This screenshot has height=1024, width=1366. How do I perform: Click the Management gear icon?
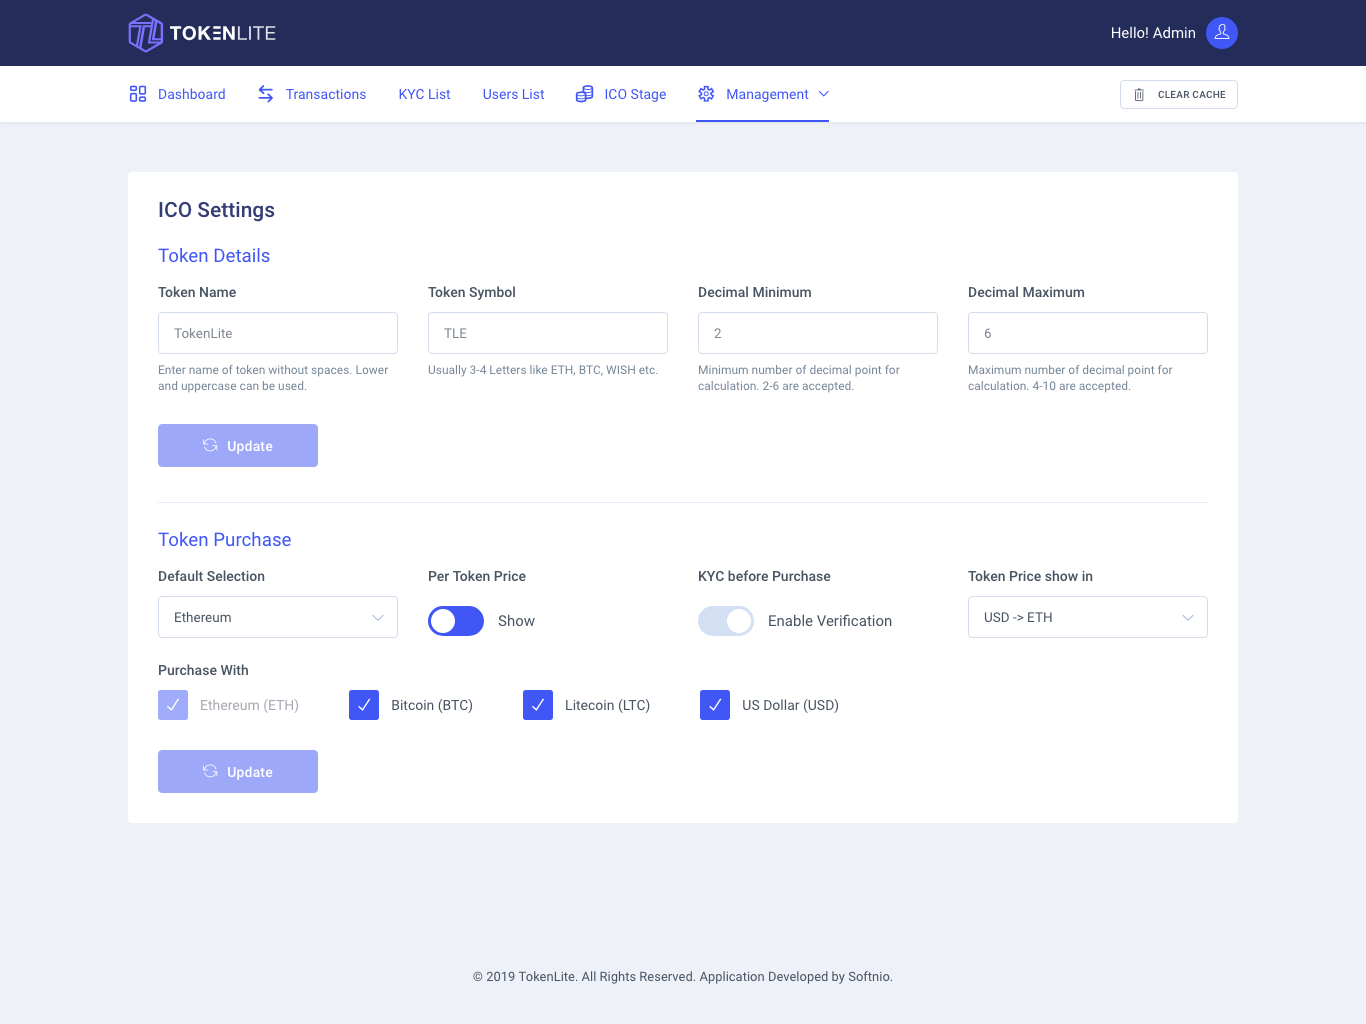point(706,94)
